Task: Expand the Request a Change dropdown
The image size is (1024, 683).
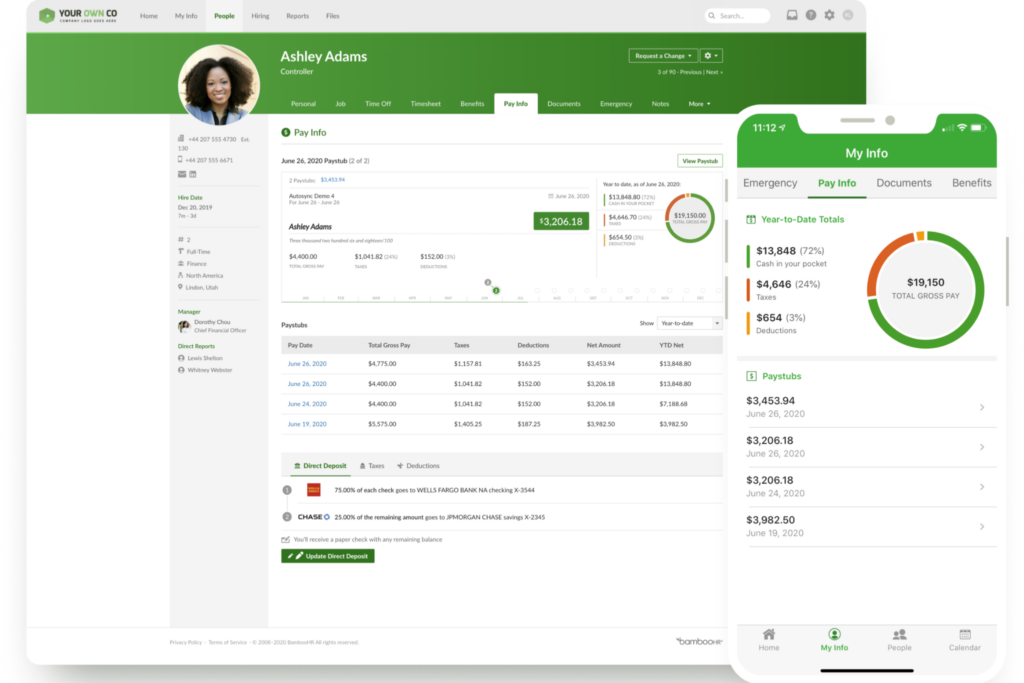Action: pyautogui.click(x=662, y=56)
